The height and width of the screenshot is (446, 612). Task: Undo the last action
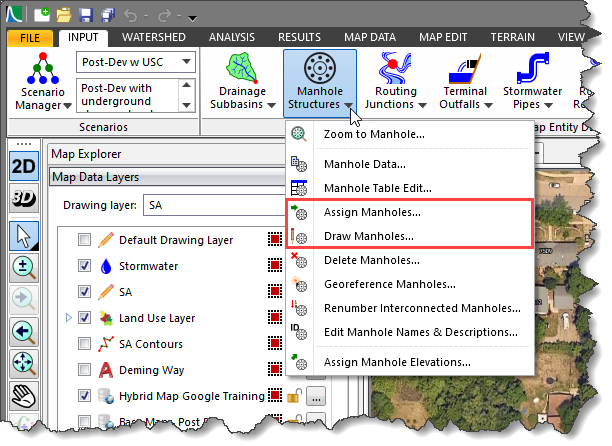tap(130, 16)
